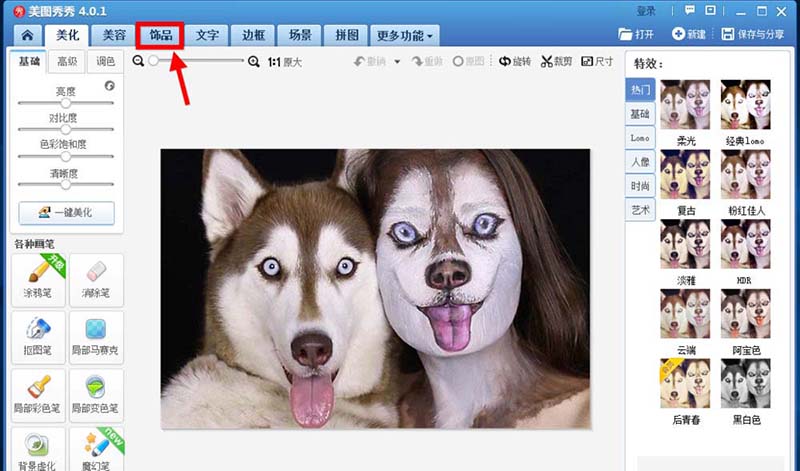800x471 pixels.
Task: Select the 局部变色笔 tool
Action: pos(96,395)
